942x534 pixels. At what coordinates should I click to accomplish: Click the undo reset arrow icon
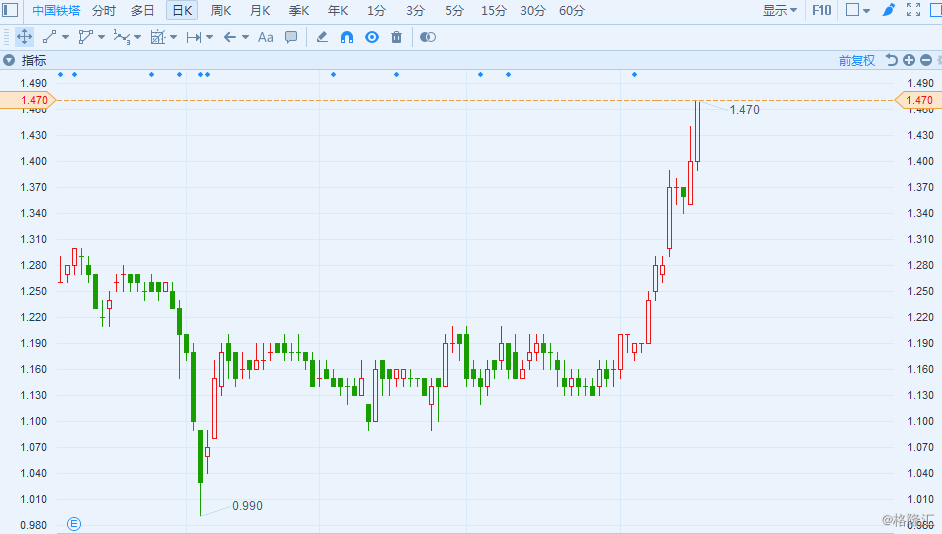tap(892, 60)
